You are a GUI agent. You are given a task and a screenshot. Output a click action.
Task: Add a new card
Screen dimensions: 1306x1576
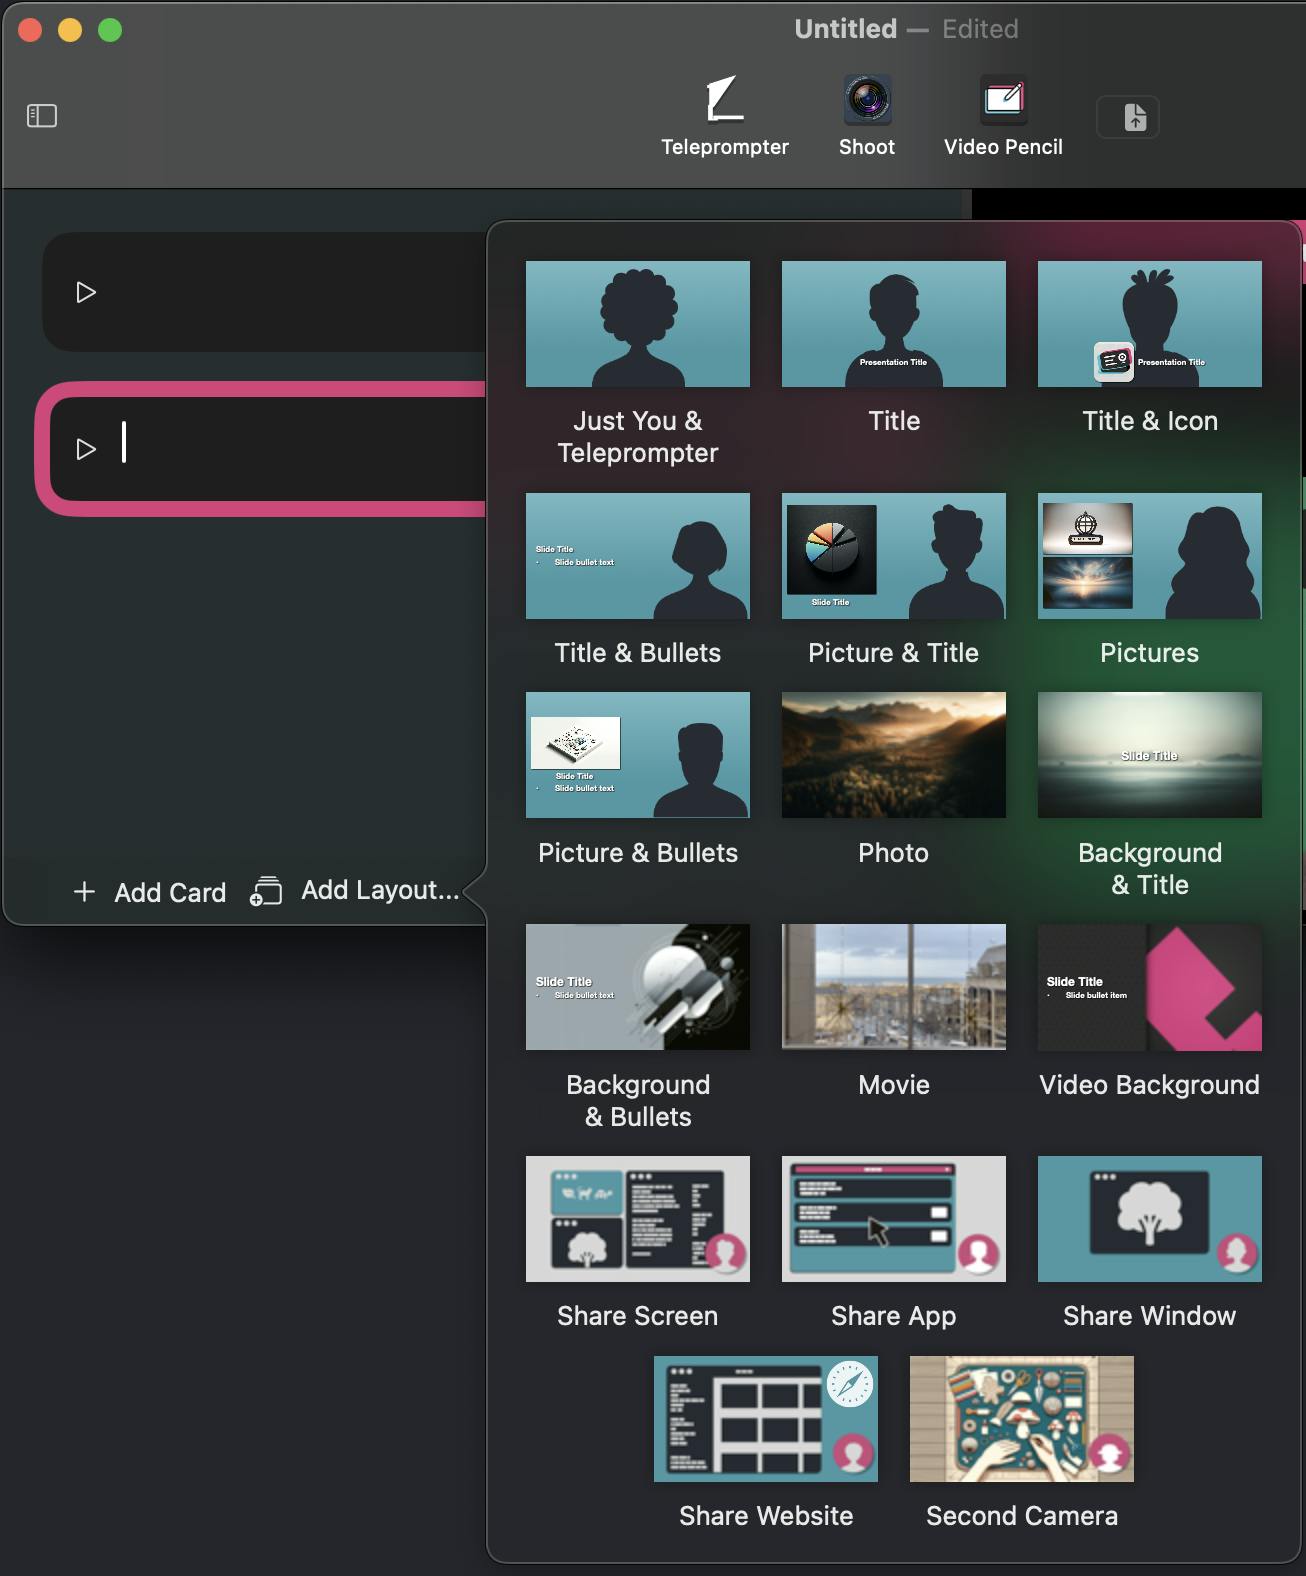pyautogui.click(x=150, y=892)
